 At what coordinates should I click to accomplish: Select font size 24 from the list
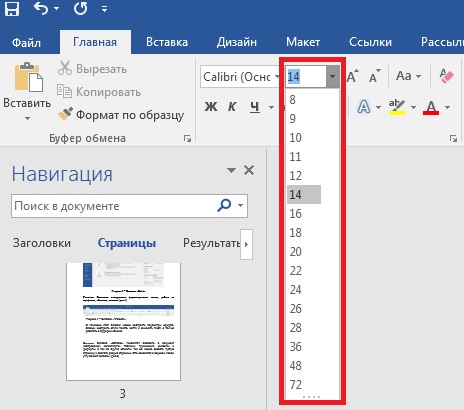[313, 290]
